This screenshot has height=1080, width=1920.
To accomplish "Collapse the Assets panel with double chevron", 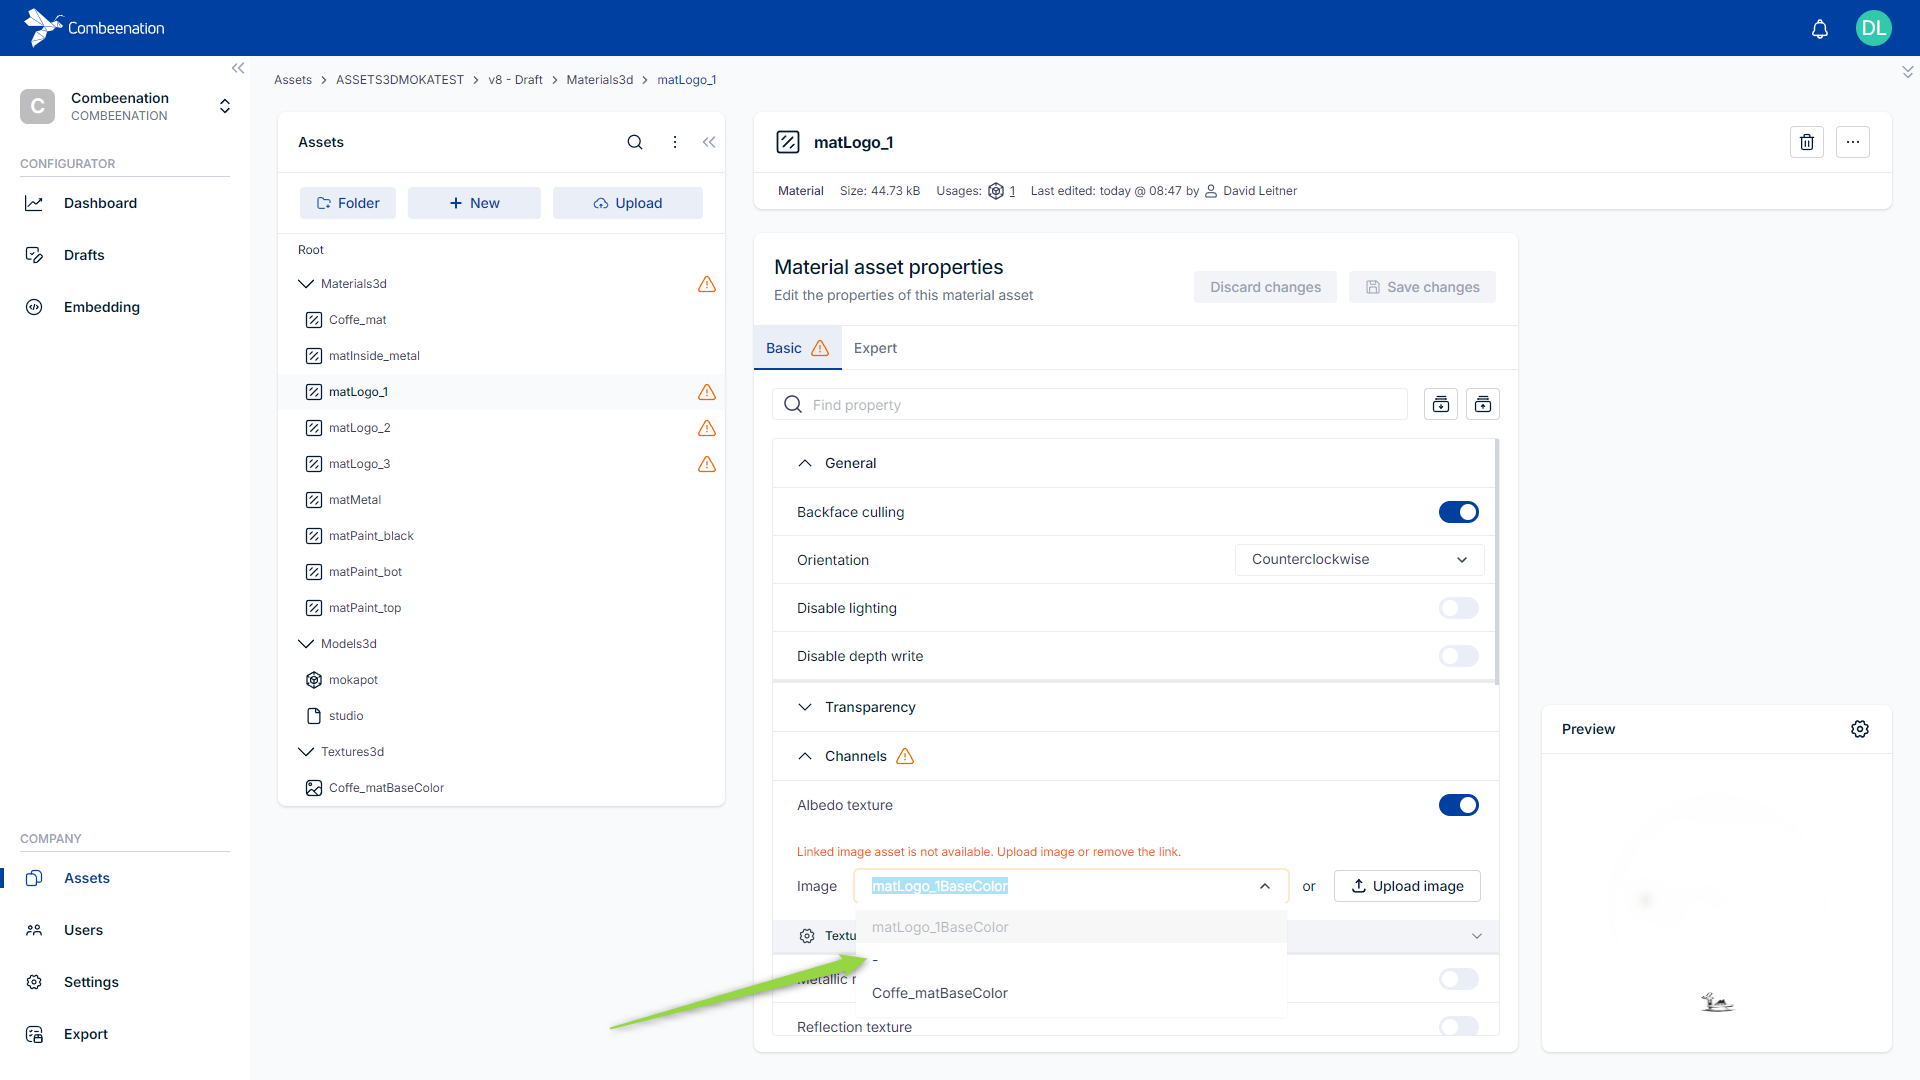I will pos(709,142).
